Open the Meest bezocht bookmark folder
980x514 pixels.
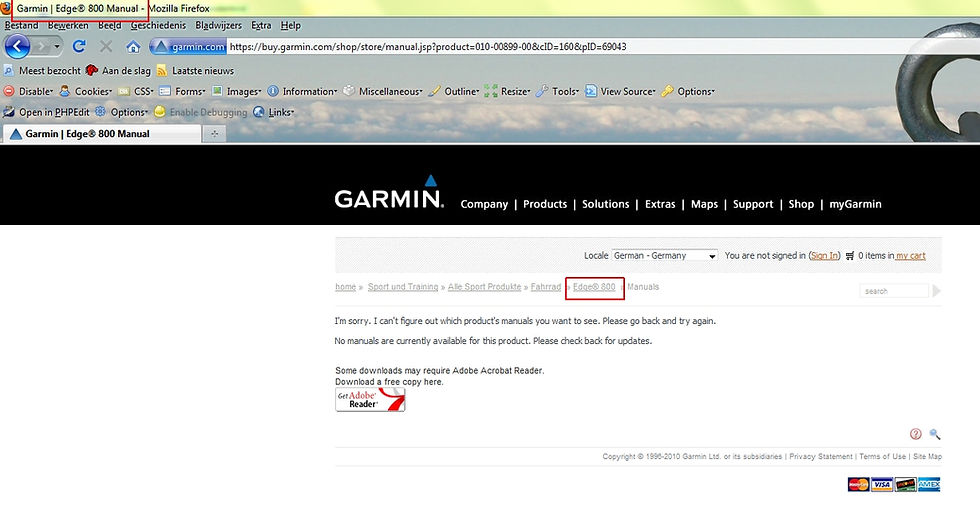click(x=42, y=71)
